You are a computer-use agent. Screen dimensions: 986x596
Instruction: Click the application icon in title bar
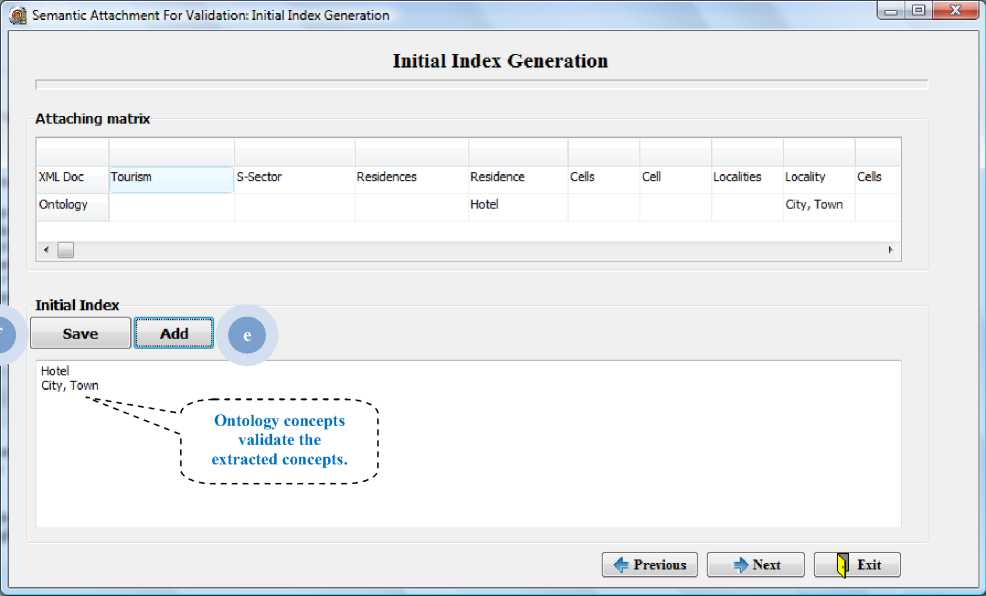pyautogui.click(x=18, y=15)
